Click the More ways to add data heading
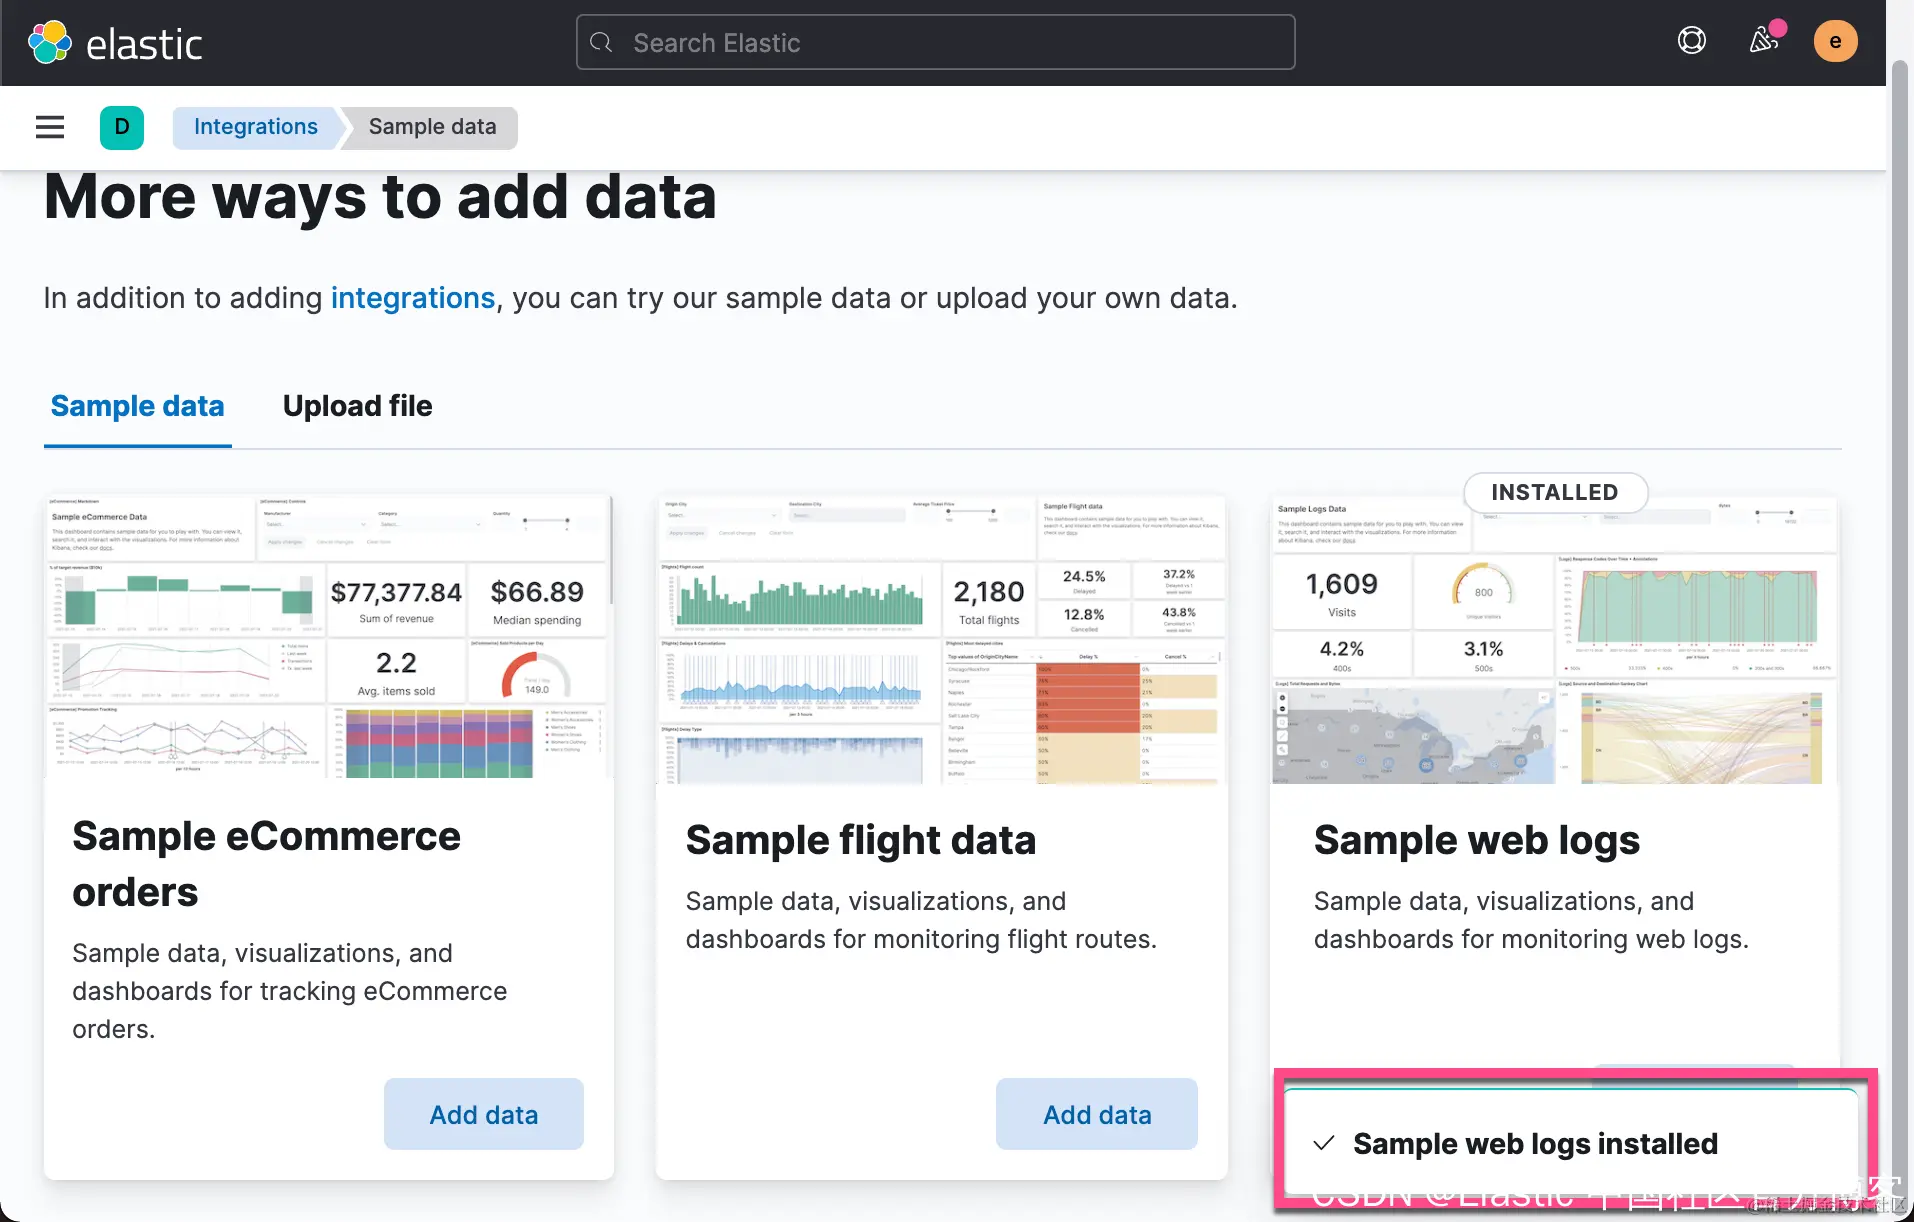This screenshot has height=1222, width=1914. click(380, 196)
